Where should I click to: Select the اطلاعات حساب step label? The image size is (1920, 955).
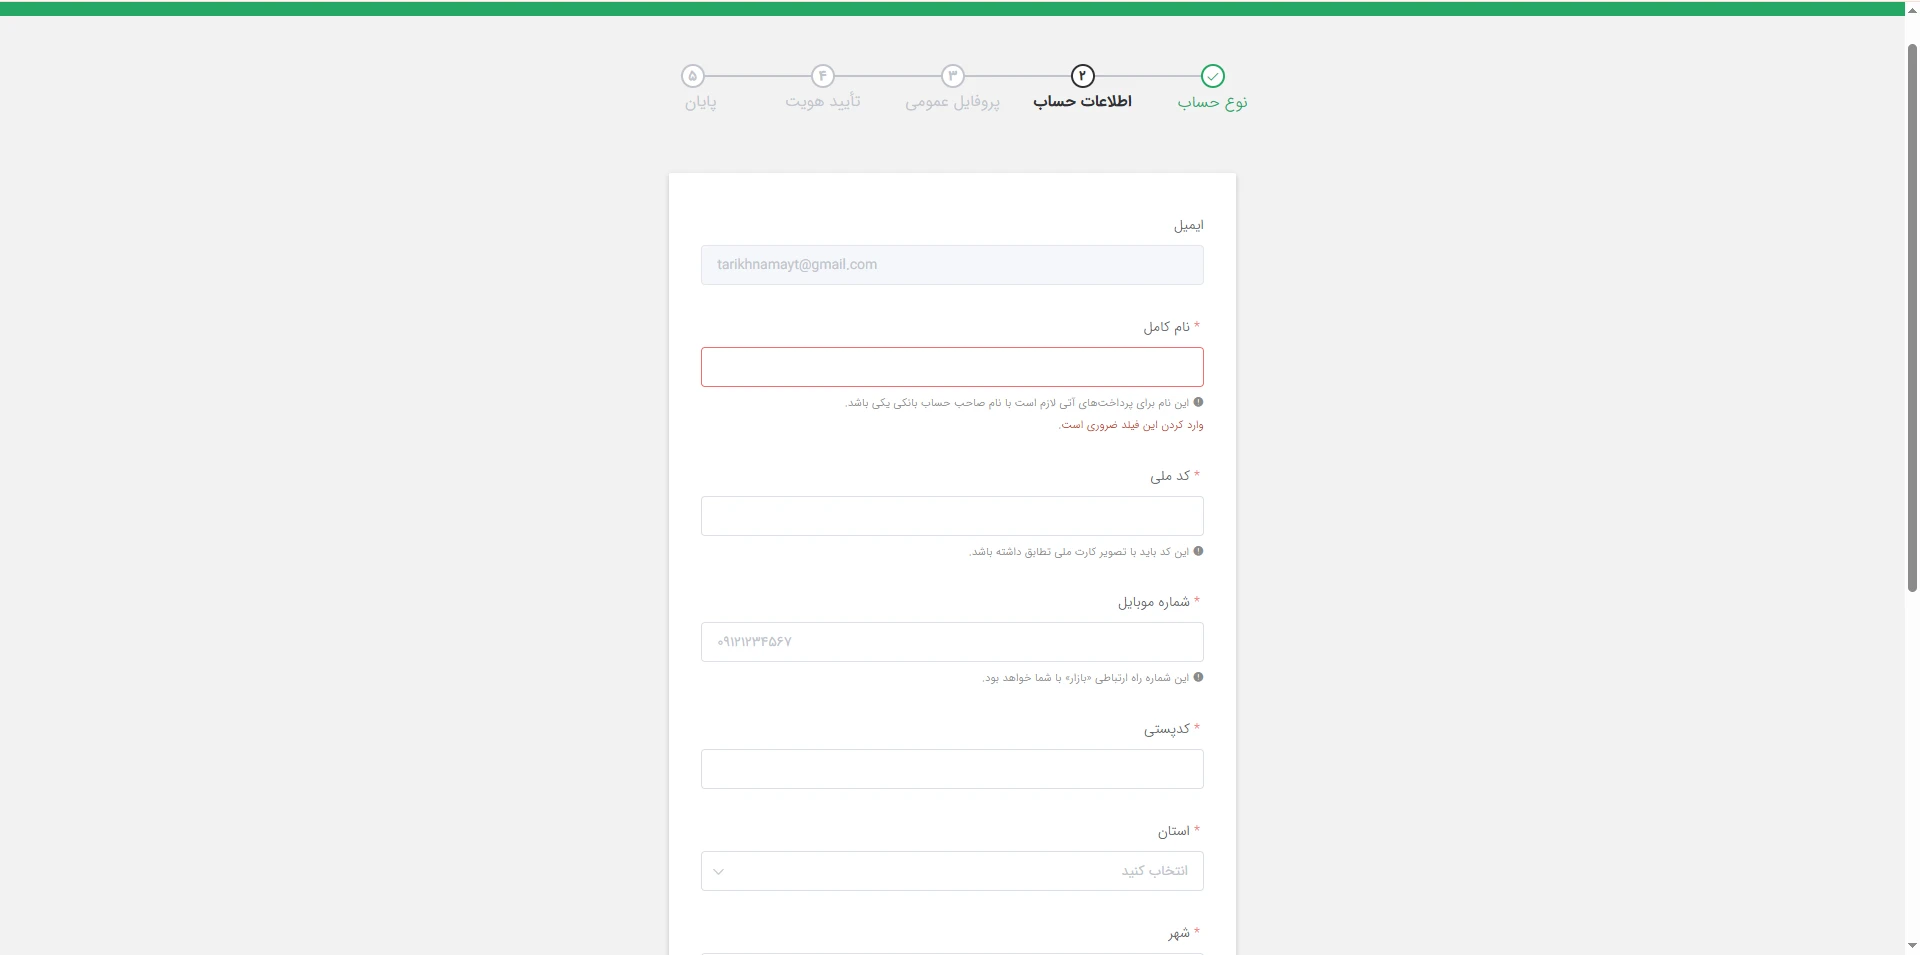(x=1082, y=102)
